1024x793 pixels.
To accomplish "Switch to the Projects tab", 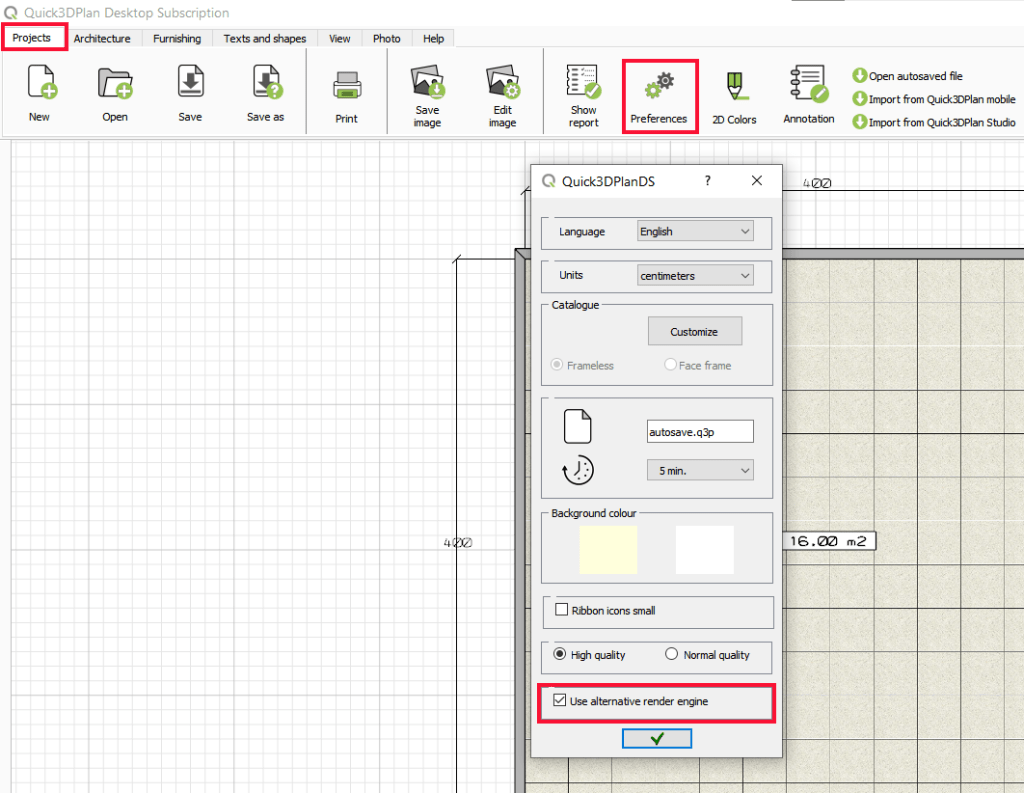I will click(32, 37).
